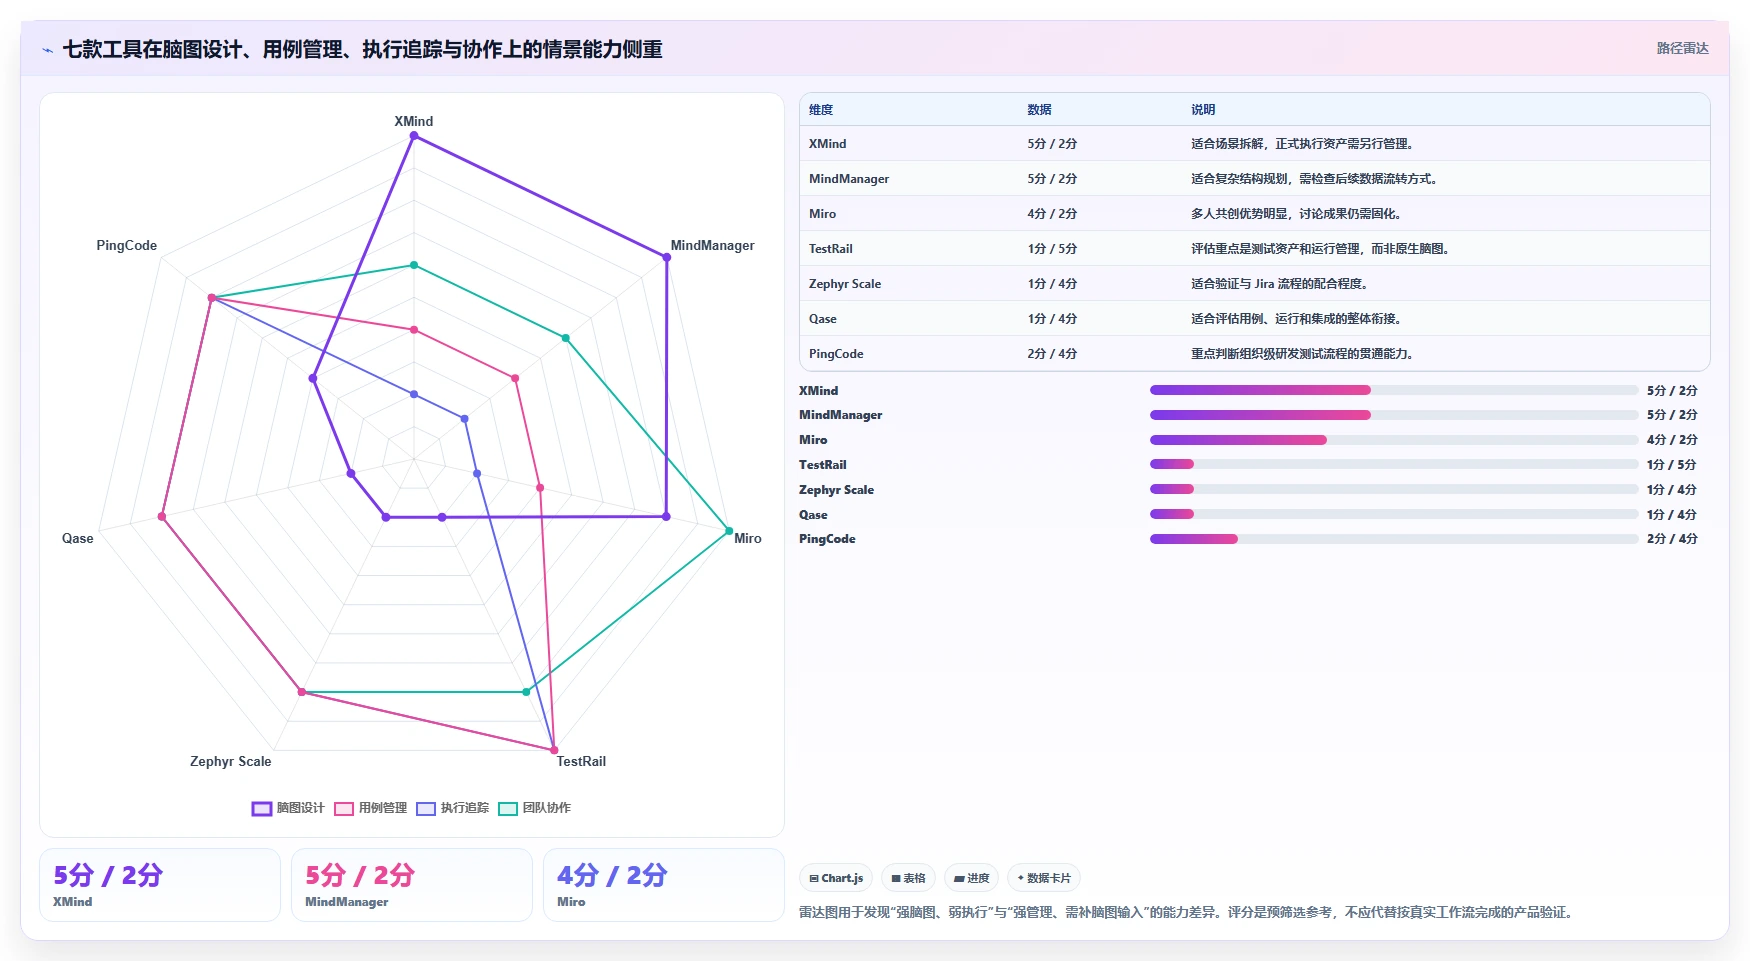Click the purple data point at MindManager vertex
Viewport: 1750px width, 961px height.
click(667, 258)
